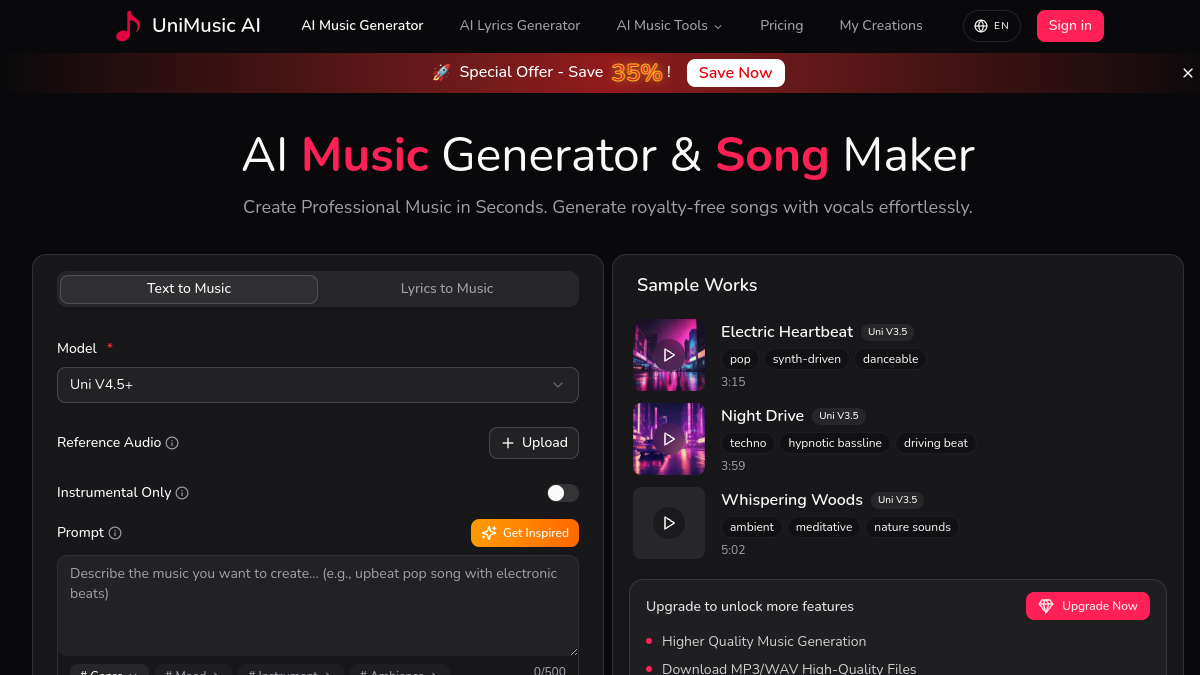Click the info icon next to Reference Audio

click(x=172, y=443)
